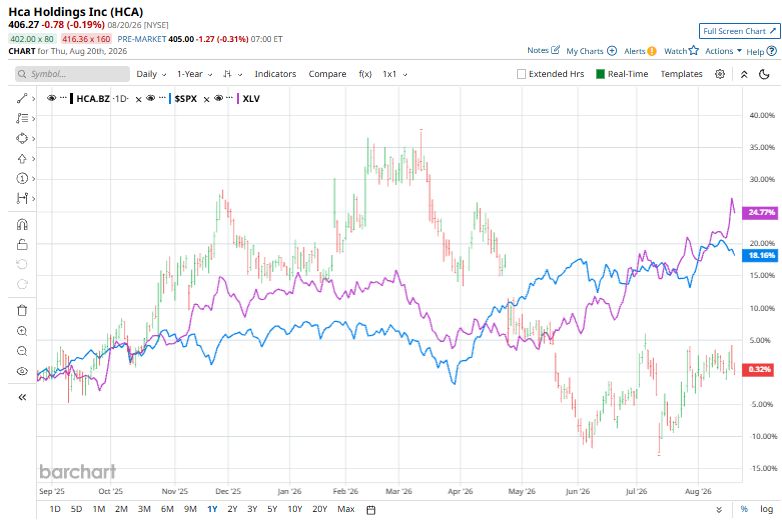This screenshot has height=526, width=782.
Task: Collapse the left drawing toolbar
Action: click(x=22, y=397)
